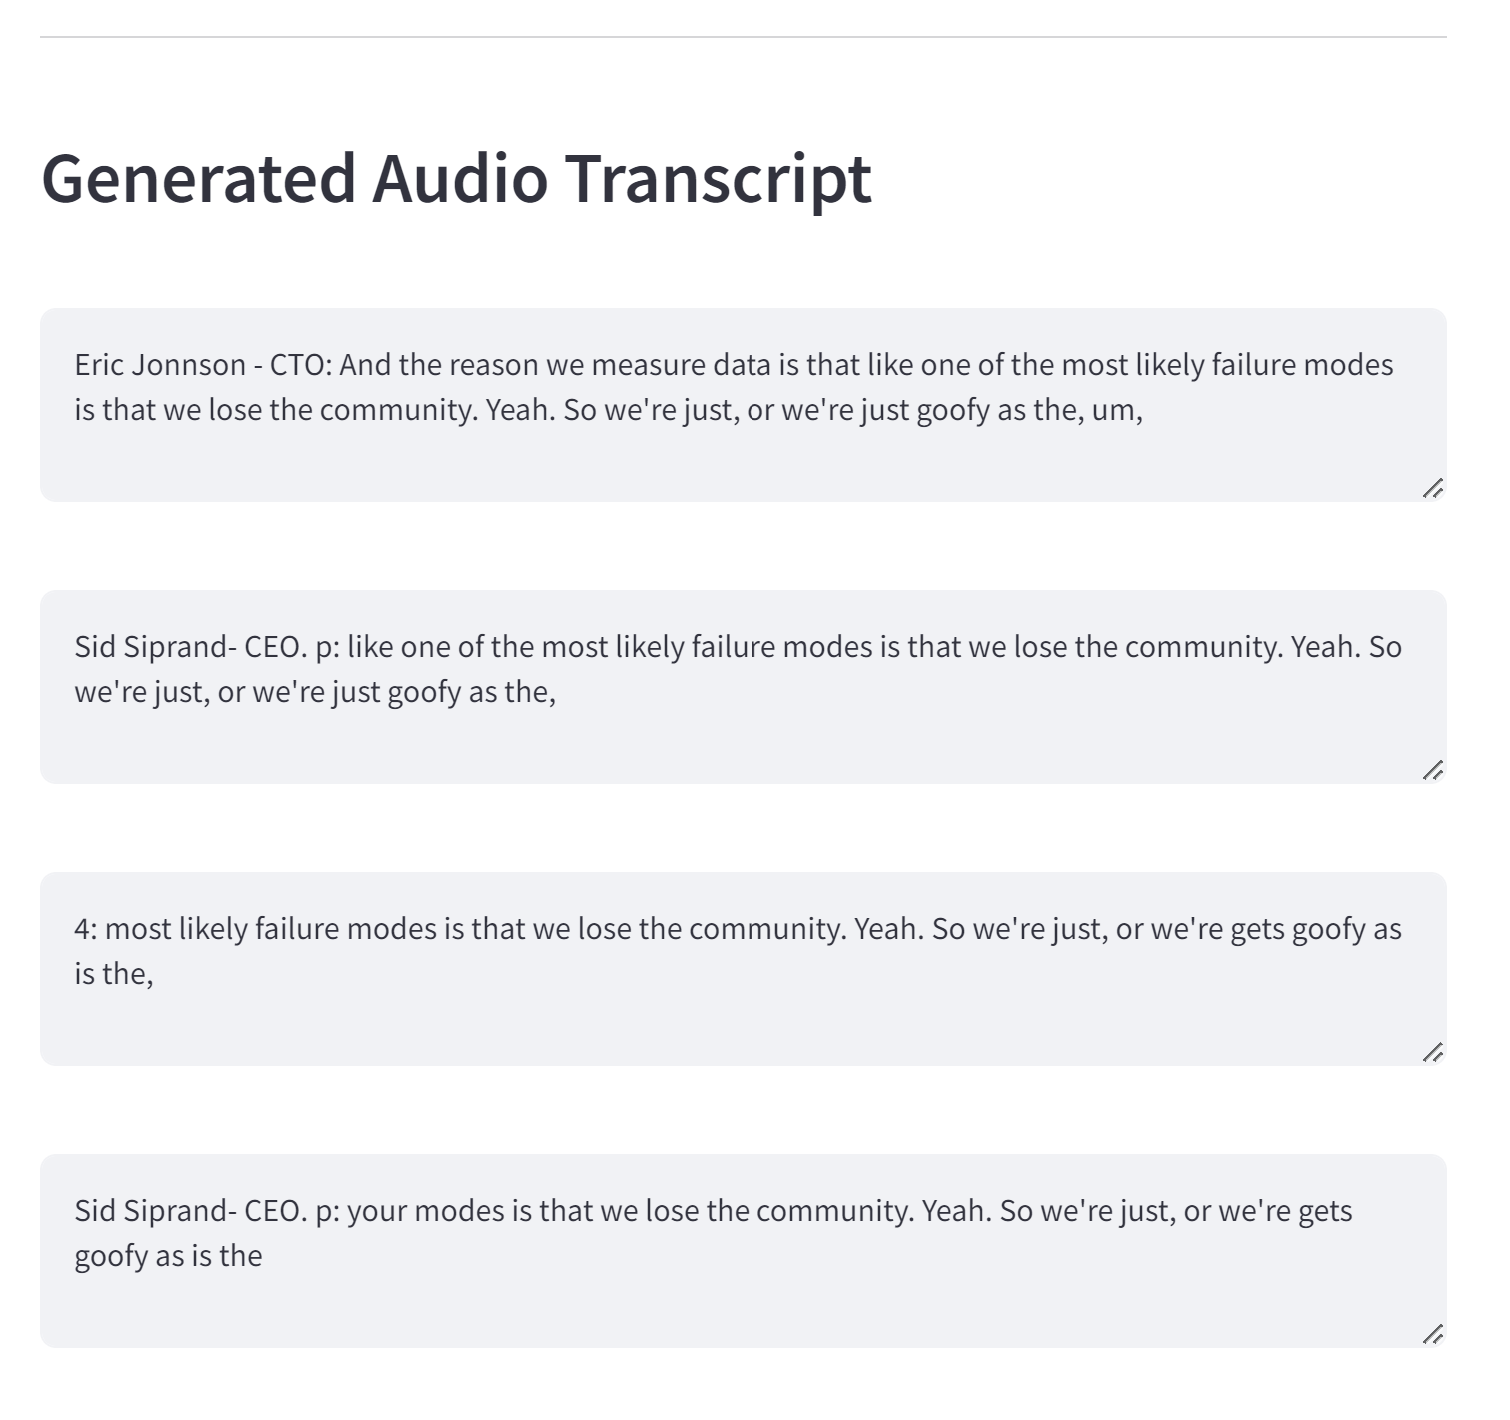Focus the text area beginning '4: most likely'
Viewport: 1510px width, 1420px height.
743,969
